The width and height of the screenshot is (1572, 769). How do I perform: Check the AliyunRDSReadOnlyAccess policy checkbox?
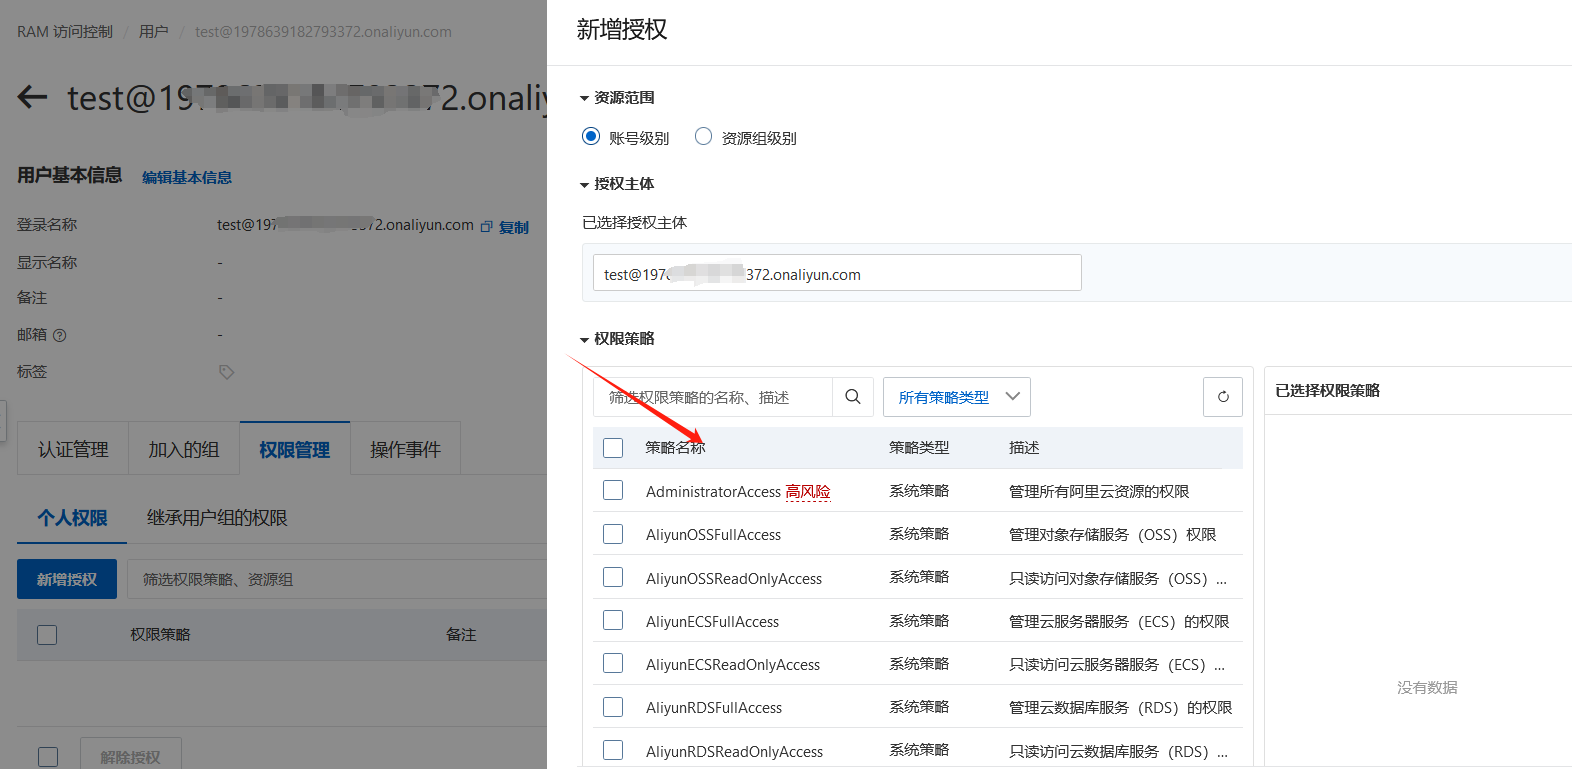(x=613, y=750)
